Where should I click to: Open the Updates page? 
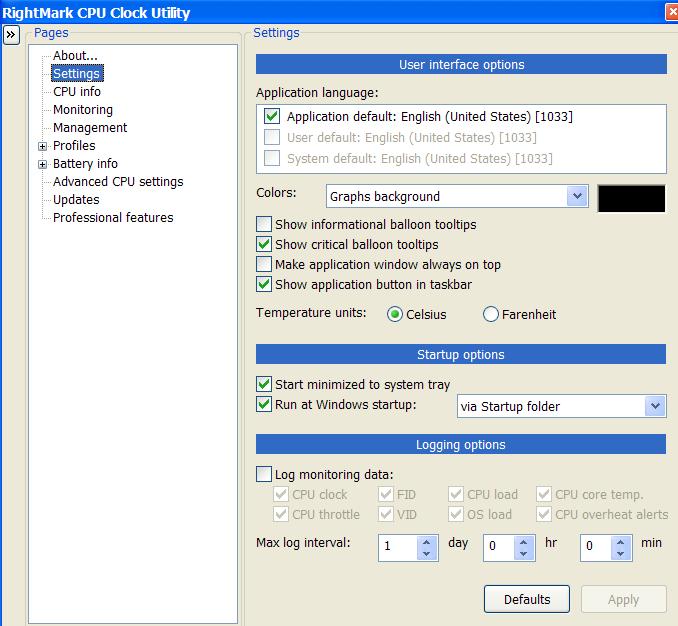tap(76, 200)
